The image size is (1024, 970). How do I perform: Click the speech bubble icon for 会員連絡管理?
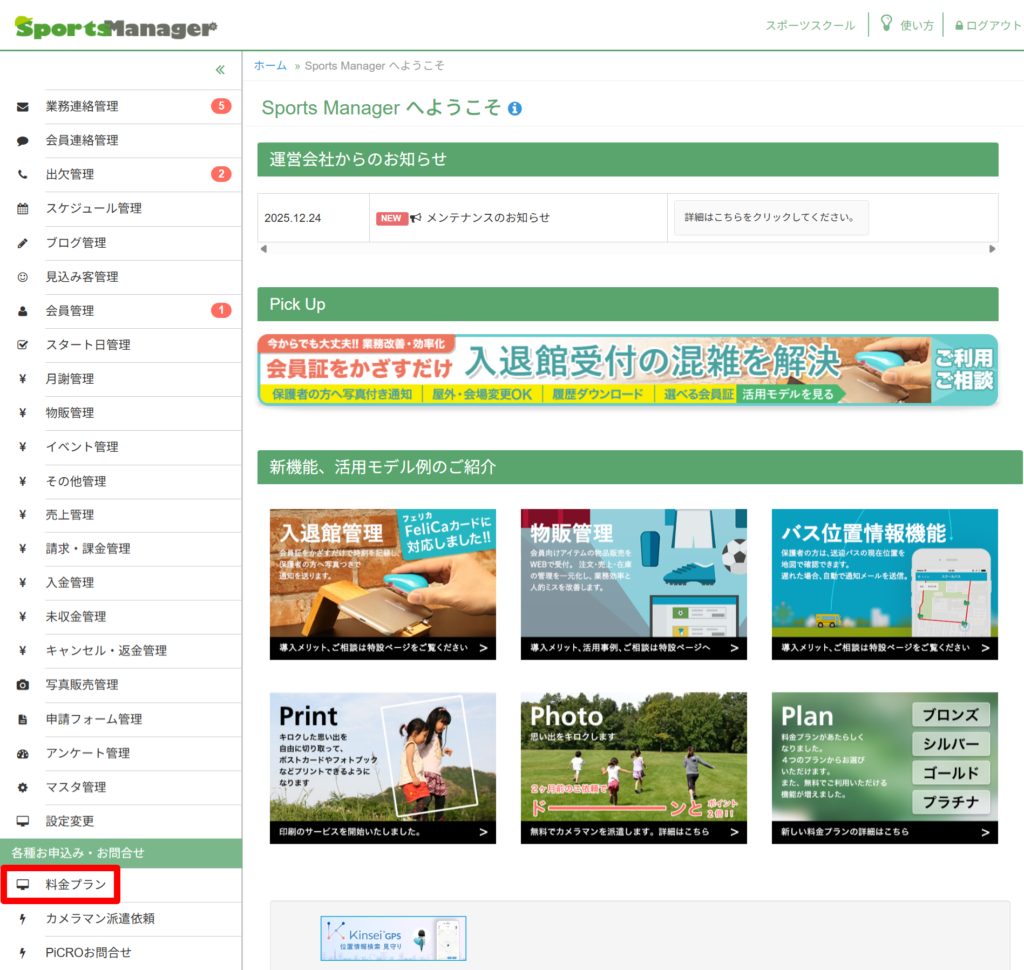pos(23,141)
